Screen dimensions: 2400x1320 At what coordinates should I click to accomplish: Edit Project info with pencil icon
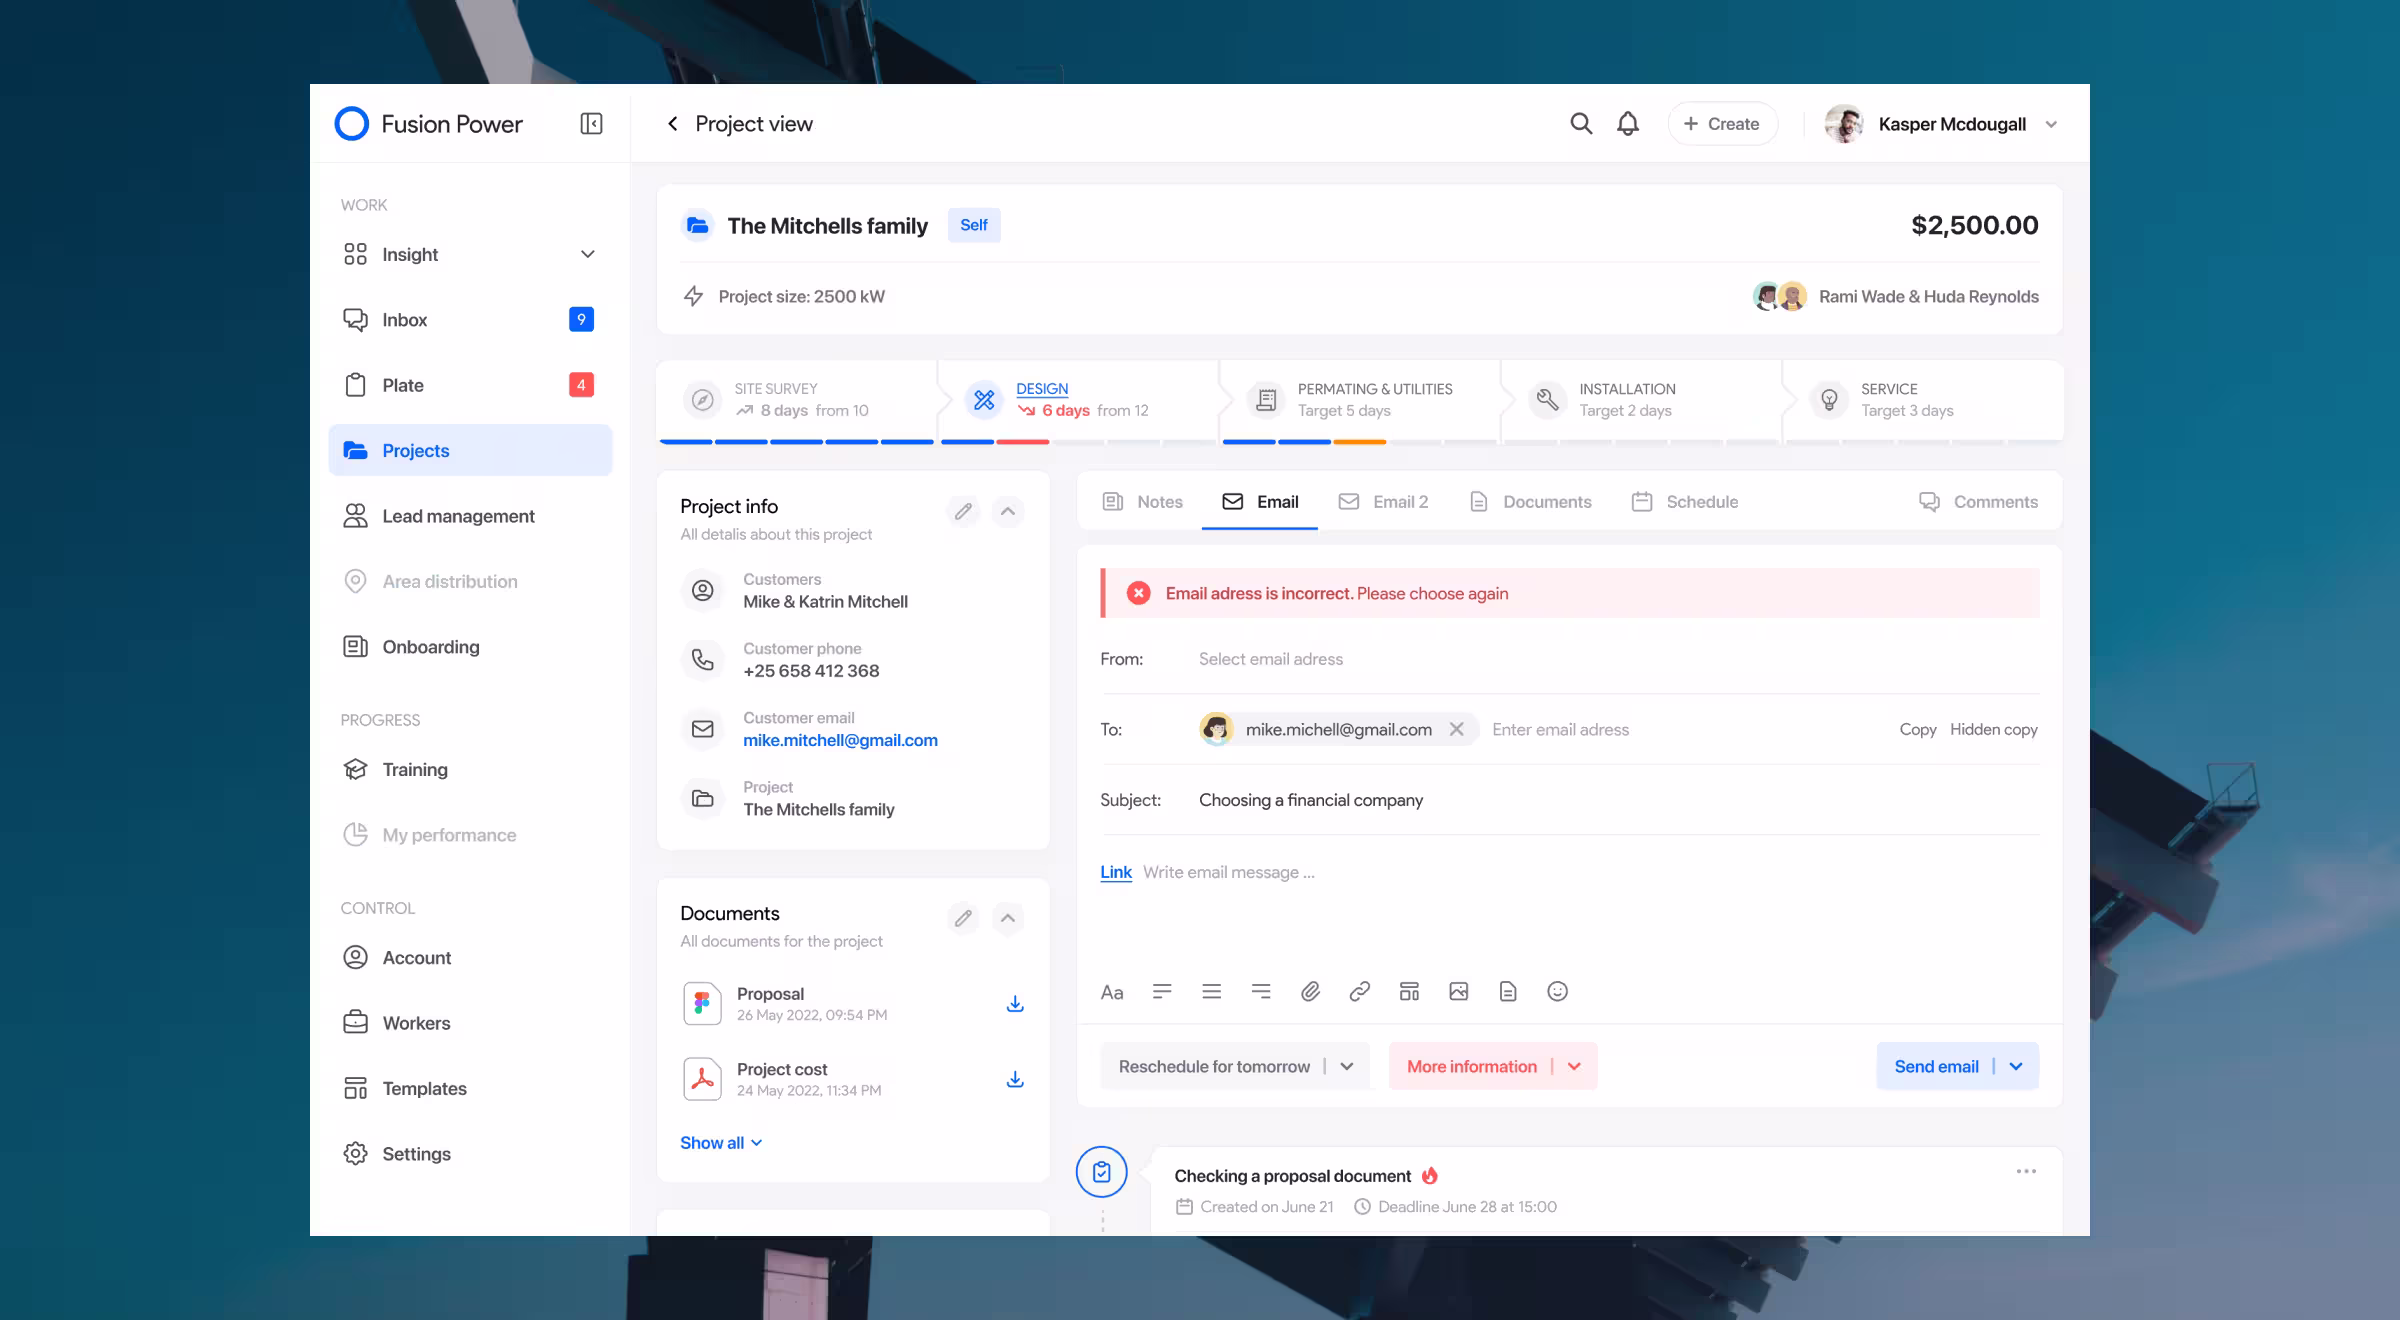[963, 511]
